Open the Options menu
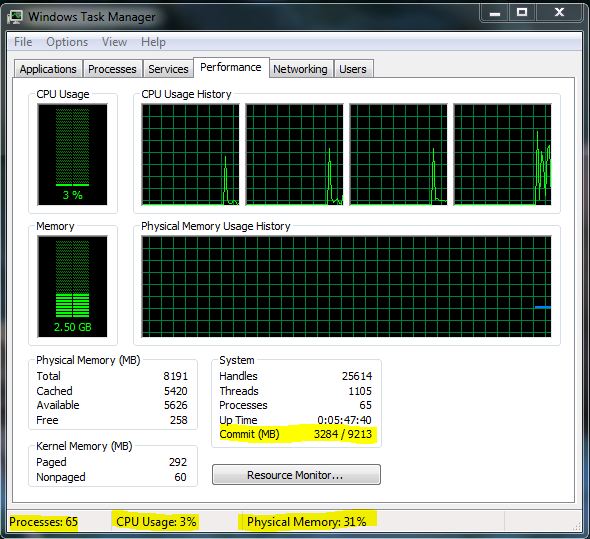 (x=67, y=42)
